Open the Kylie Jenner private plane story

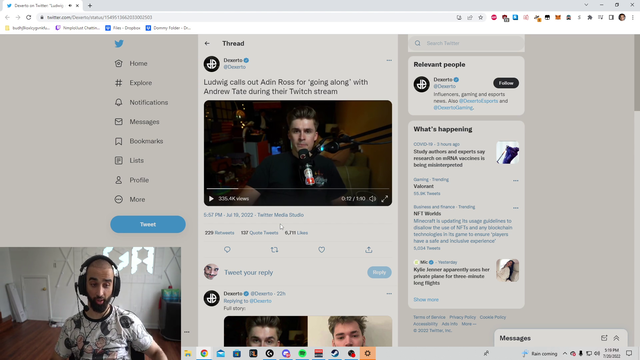(x=451, y=276)
